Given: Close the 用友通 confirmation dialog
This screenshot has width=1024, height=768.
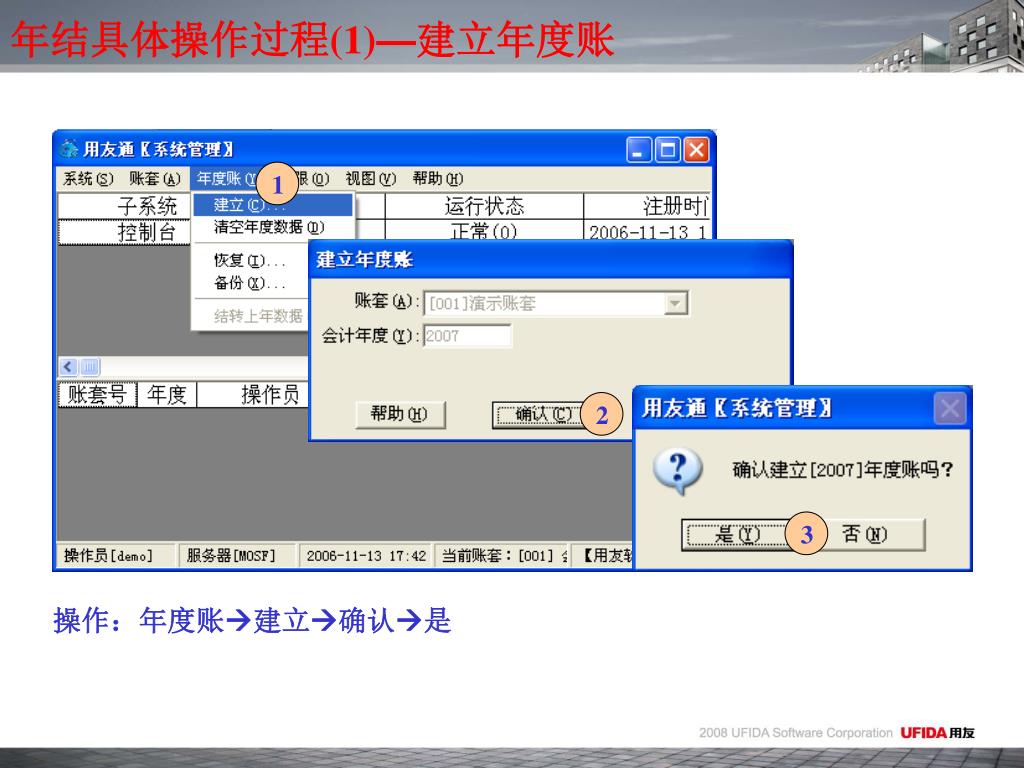Looking at the screenshot, I should point(950,409).
